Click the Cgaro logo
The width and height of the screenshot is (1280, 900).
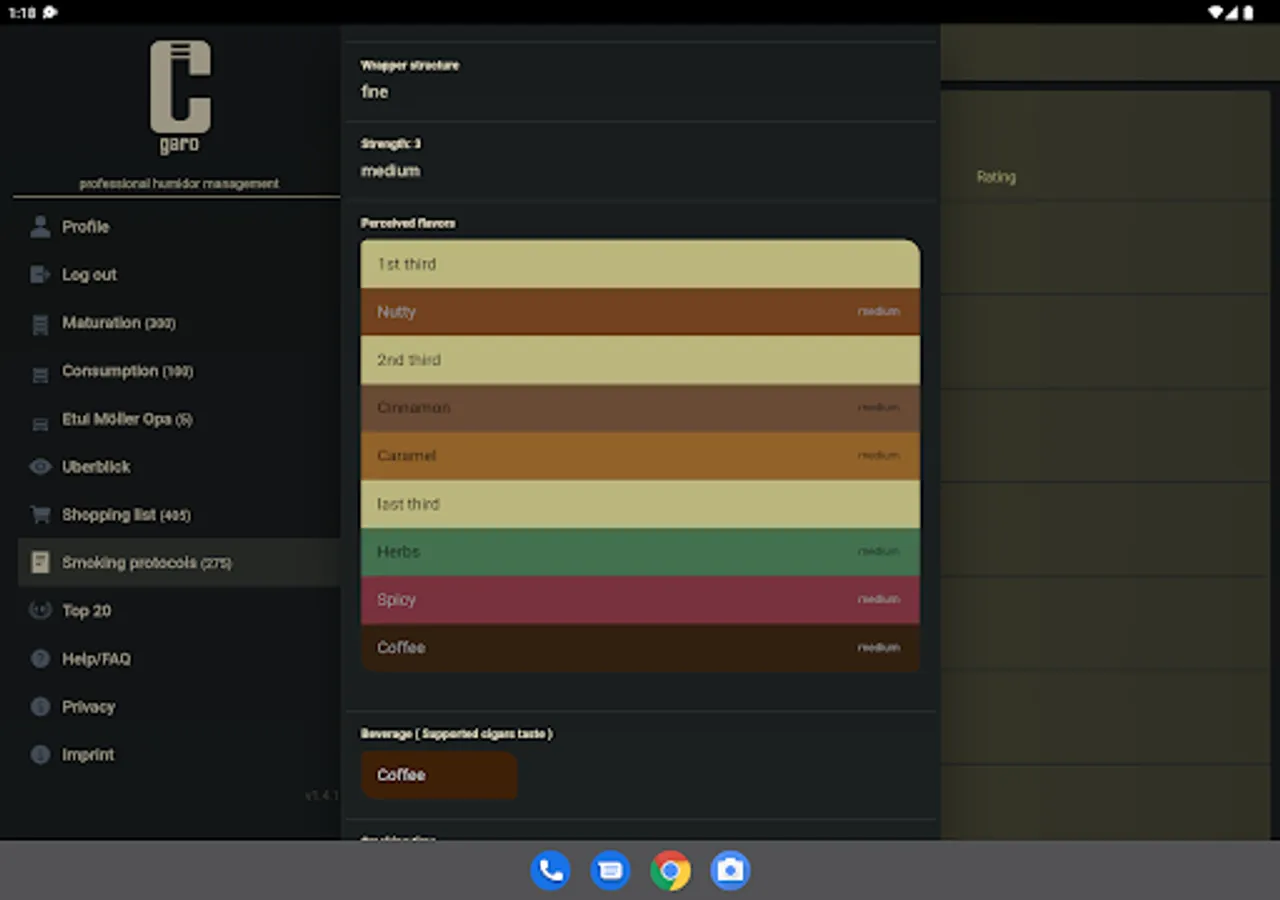point(180,96)
